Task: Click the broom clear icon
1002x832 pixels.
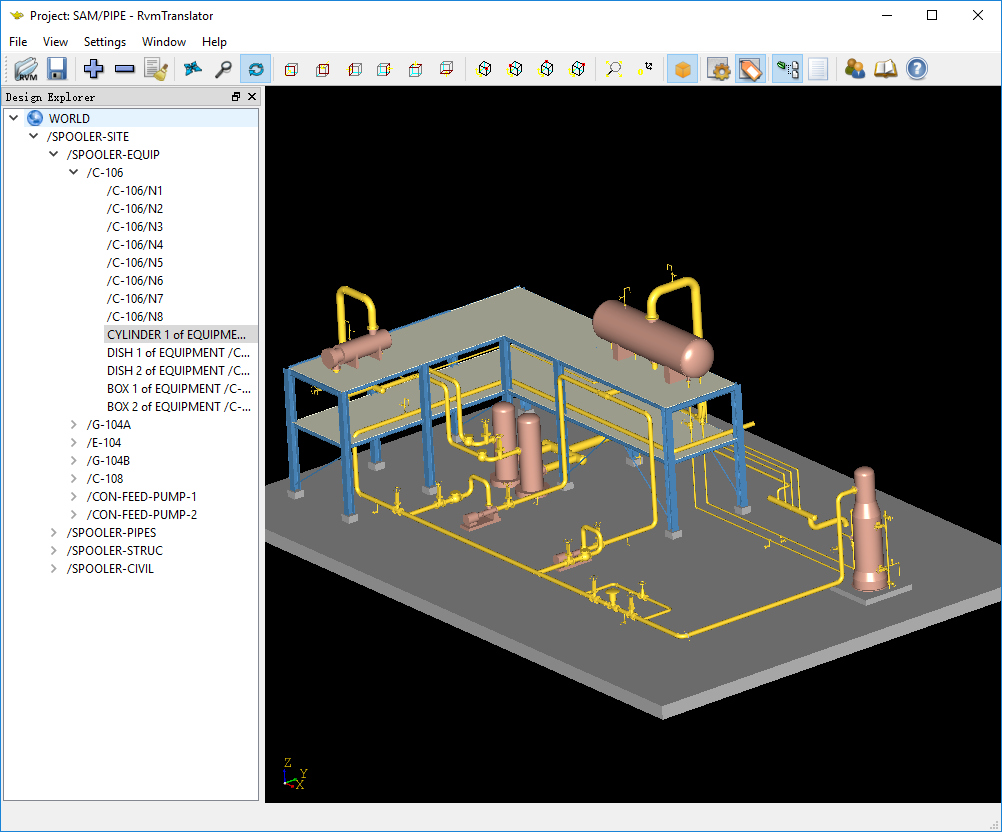Action: coord(155,69)
